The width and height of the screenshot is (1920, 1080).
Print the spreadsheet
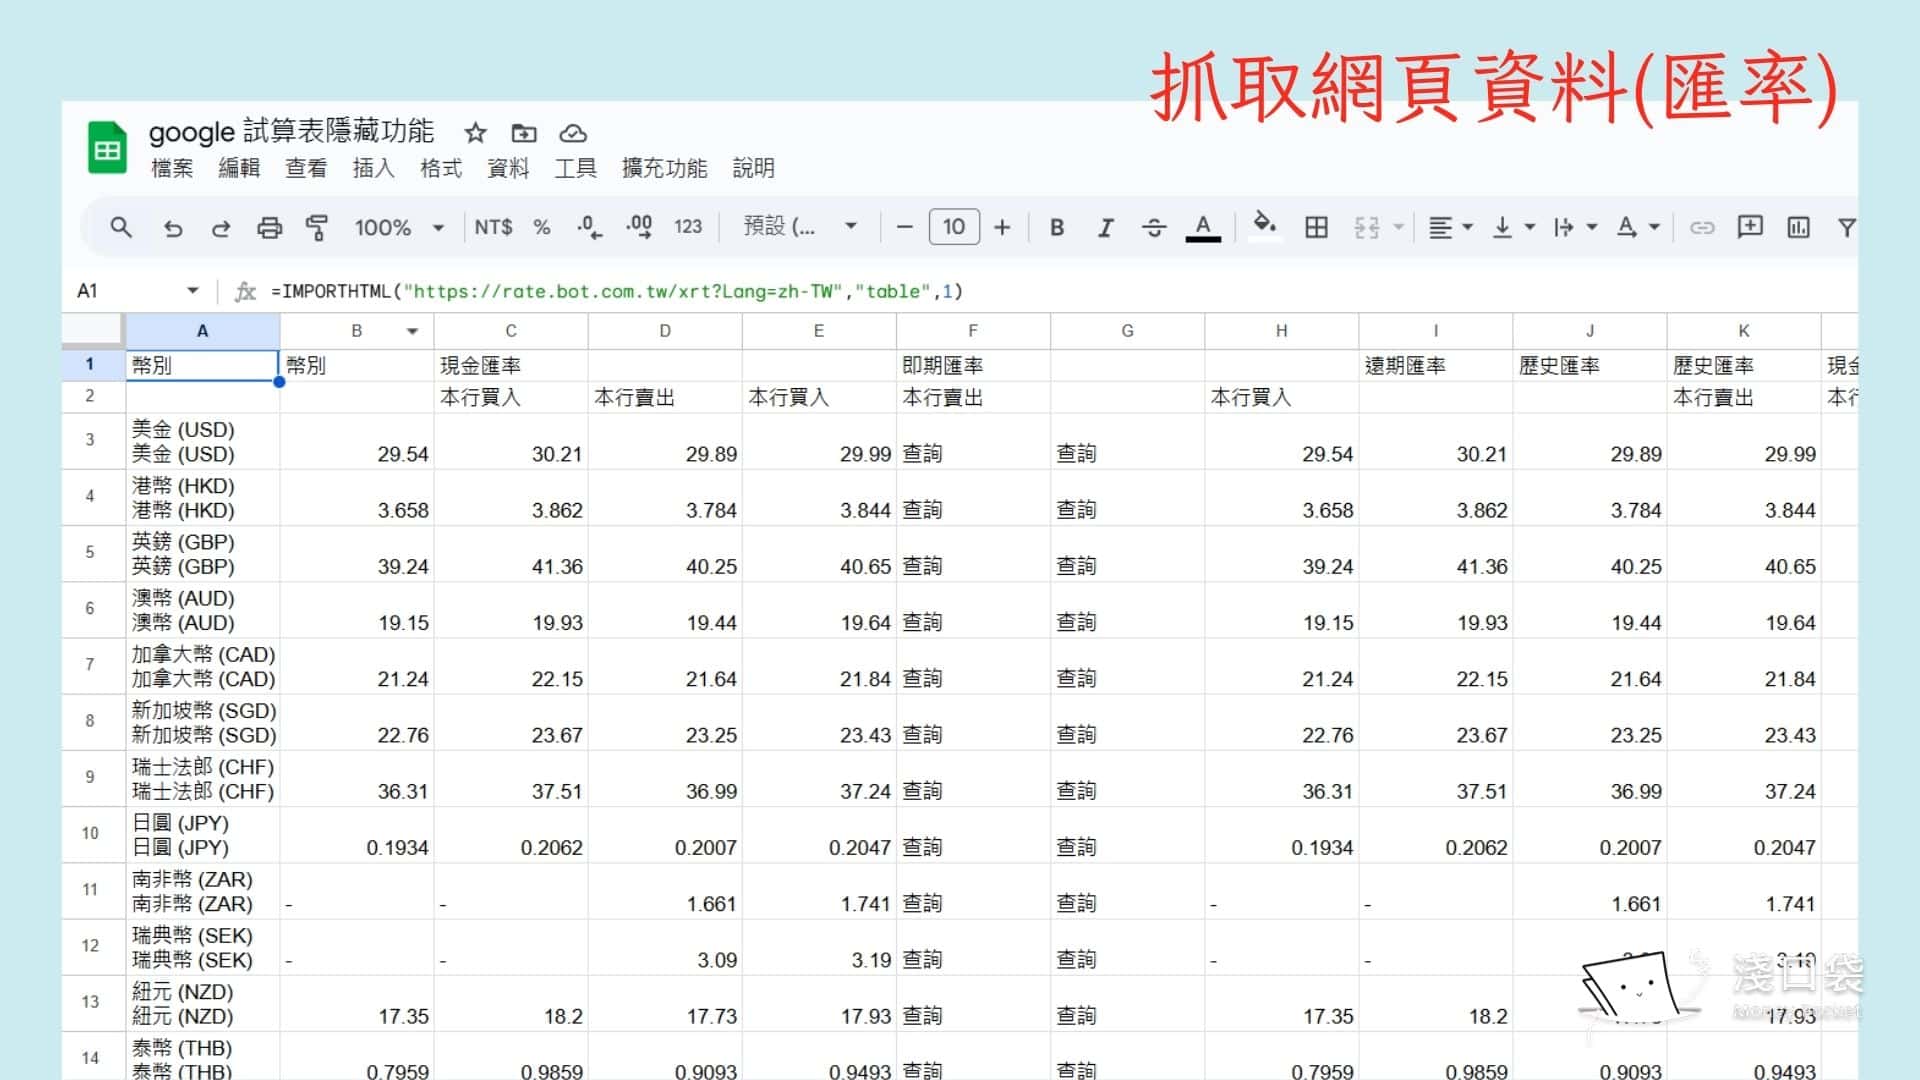(x=269, y=228)
